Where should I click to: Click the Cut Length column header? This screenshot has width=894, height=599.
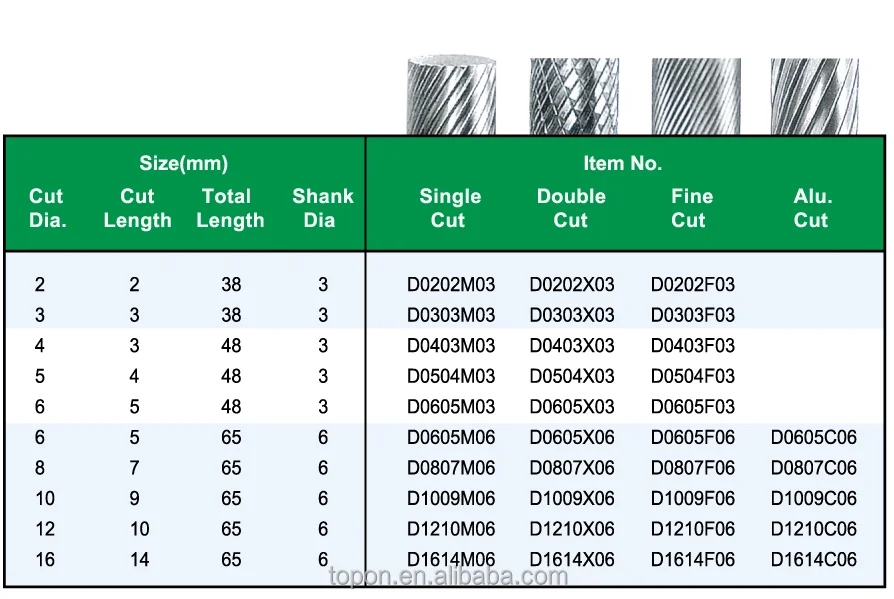click(137, 208)
